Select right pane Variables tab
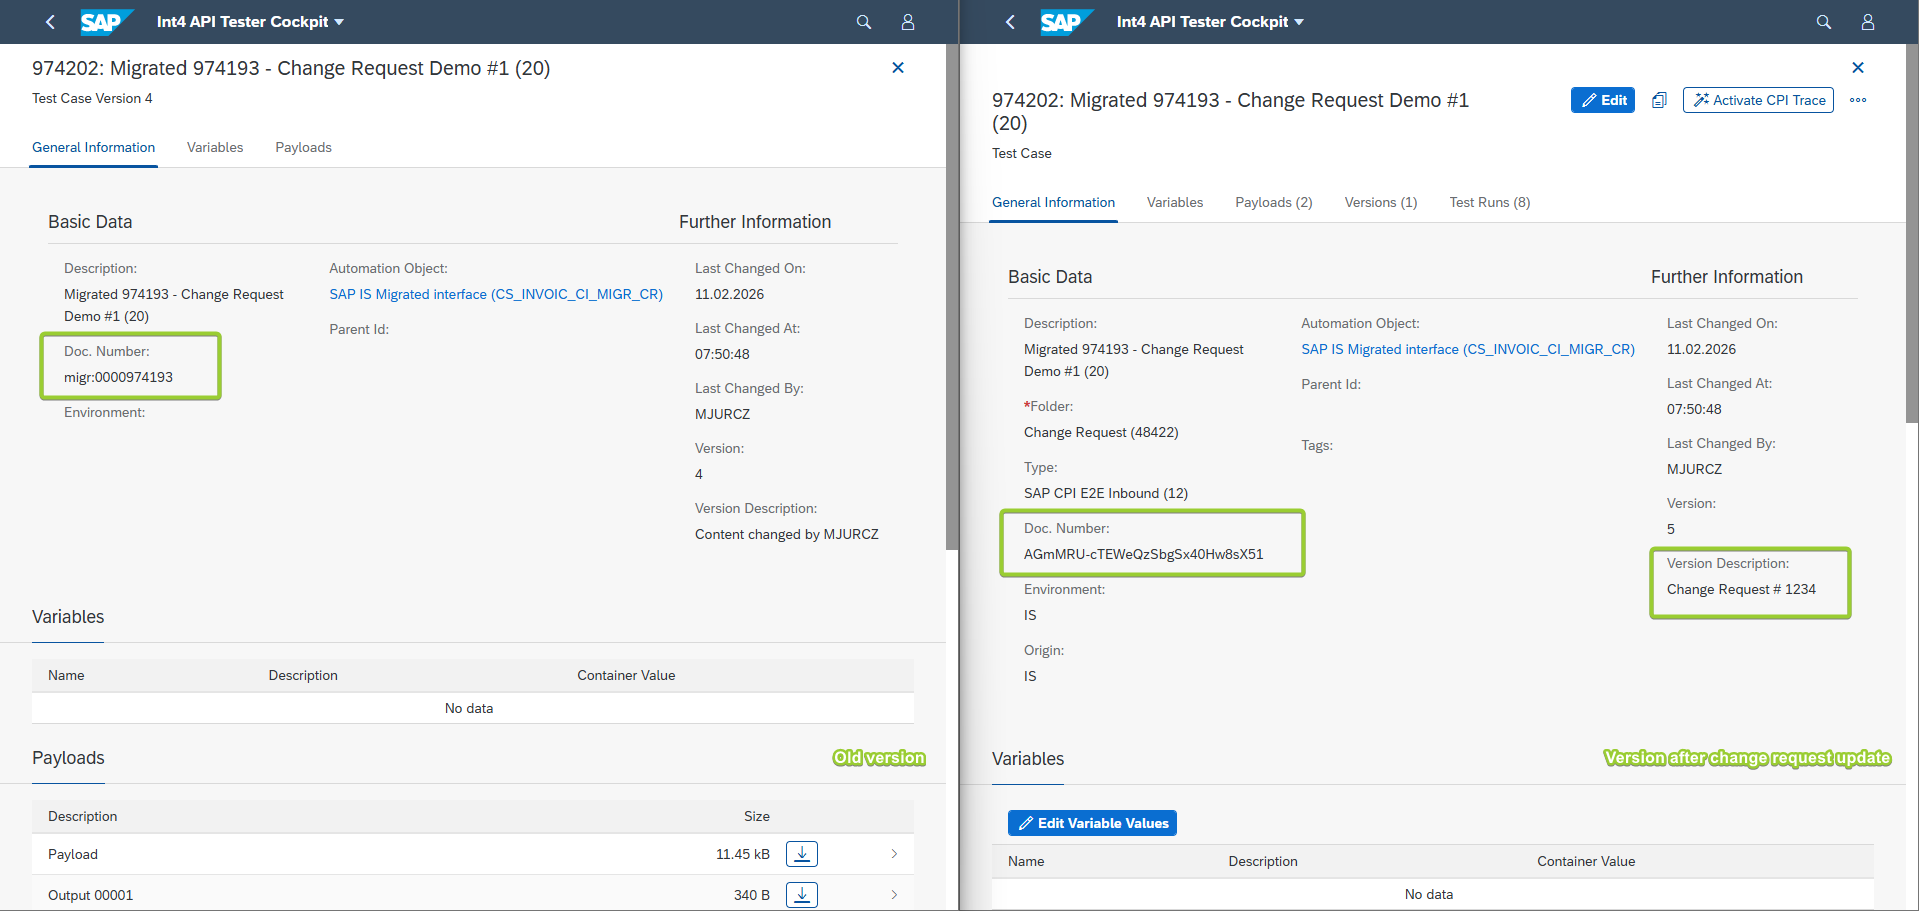The image size is (1919, 911). pos(1175,202)
